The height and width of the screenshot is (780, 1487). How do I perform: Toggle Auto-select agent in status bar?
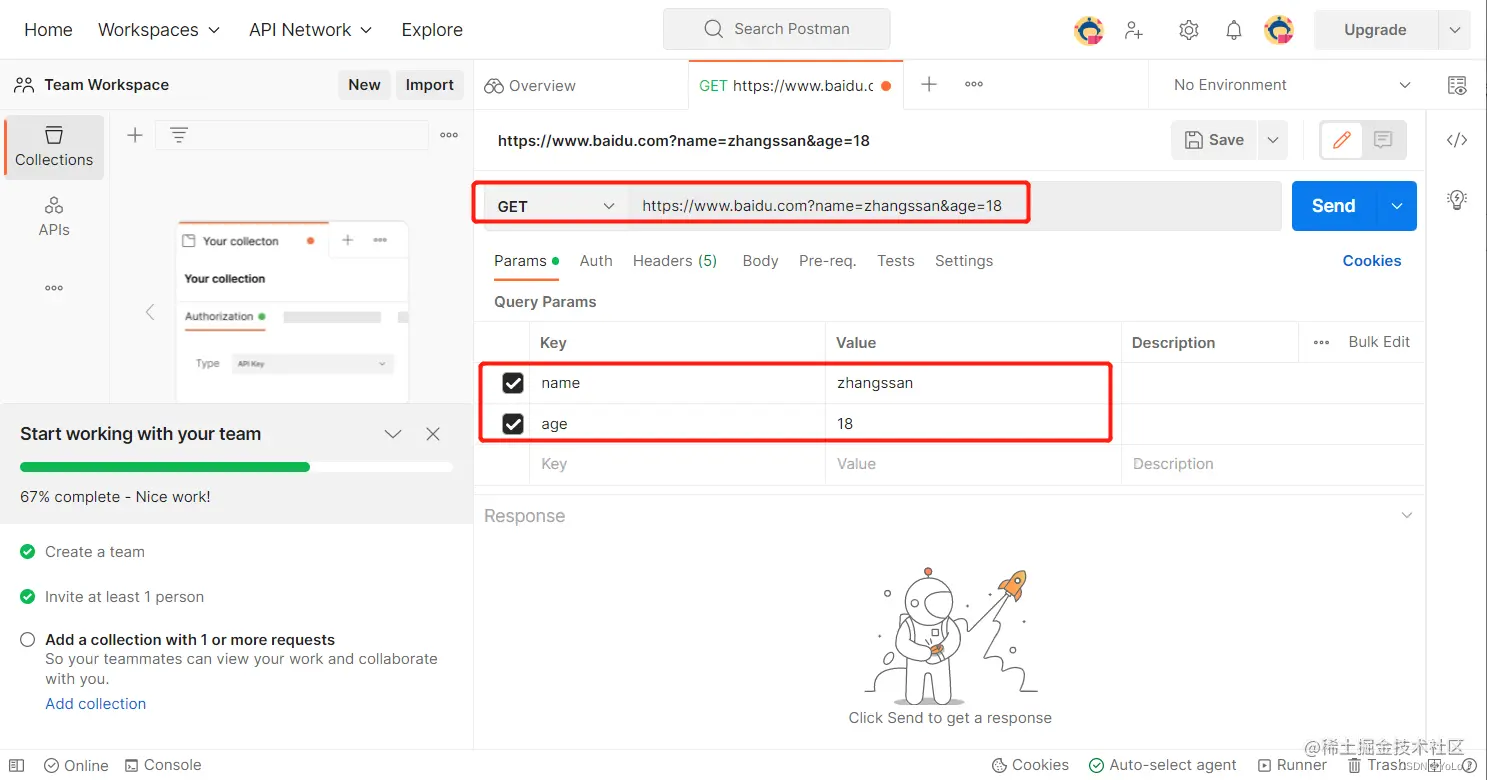[1163, 765]
